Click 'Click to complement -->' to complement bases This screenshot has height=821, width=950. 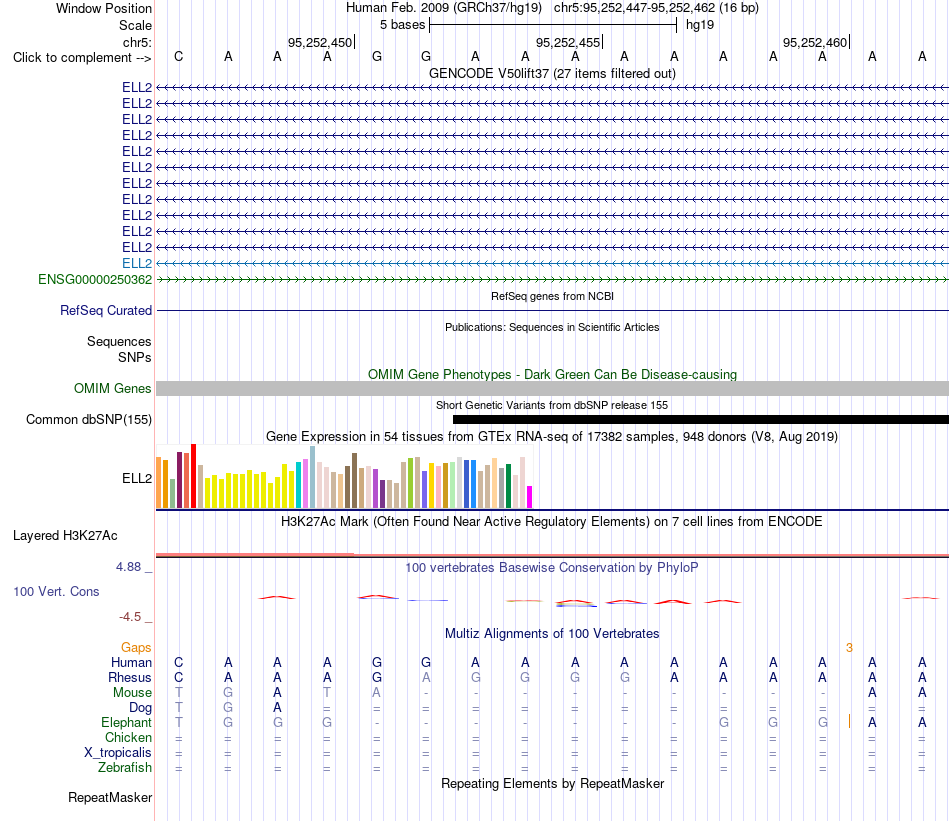pos(82,58)
